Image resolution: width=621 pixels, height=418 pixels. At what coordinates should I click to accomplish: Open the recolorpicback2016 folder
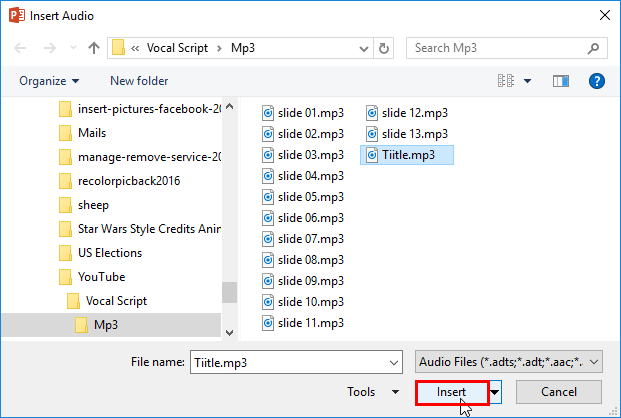[x=119, y=181]
